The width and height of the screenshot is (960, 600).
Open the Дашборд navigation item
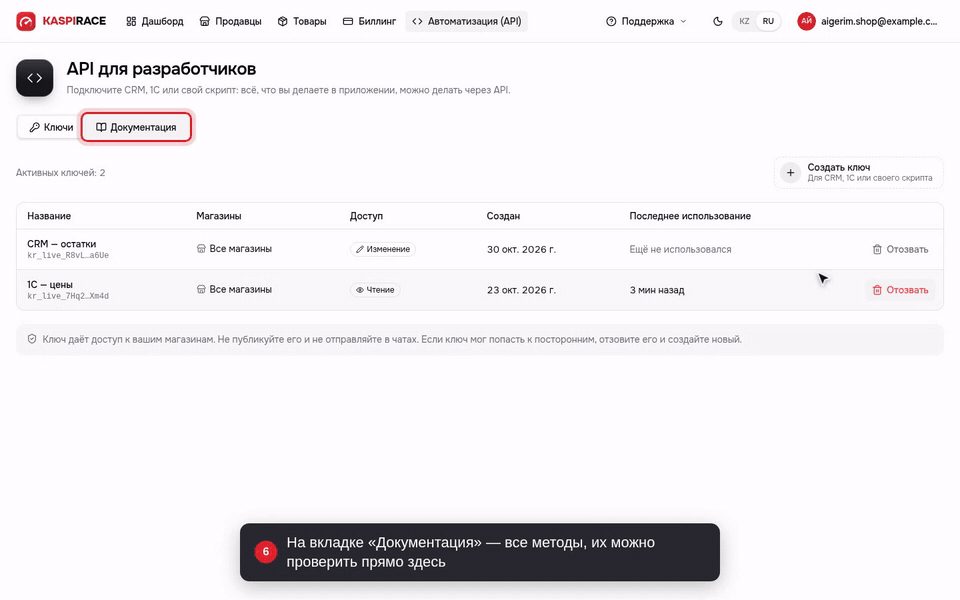click(155, 21)
